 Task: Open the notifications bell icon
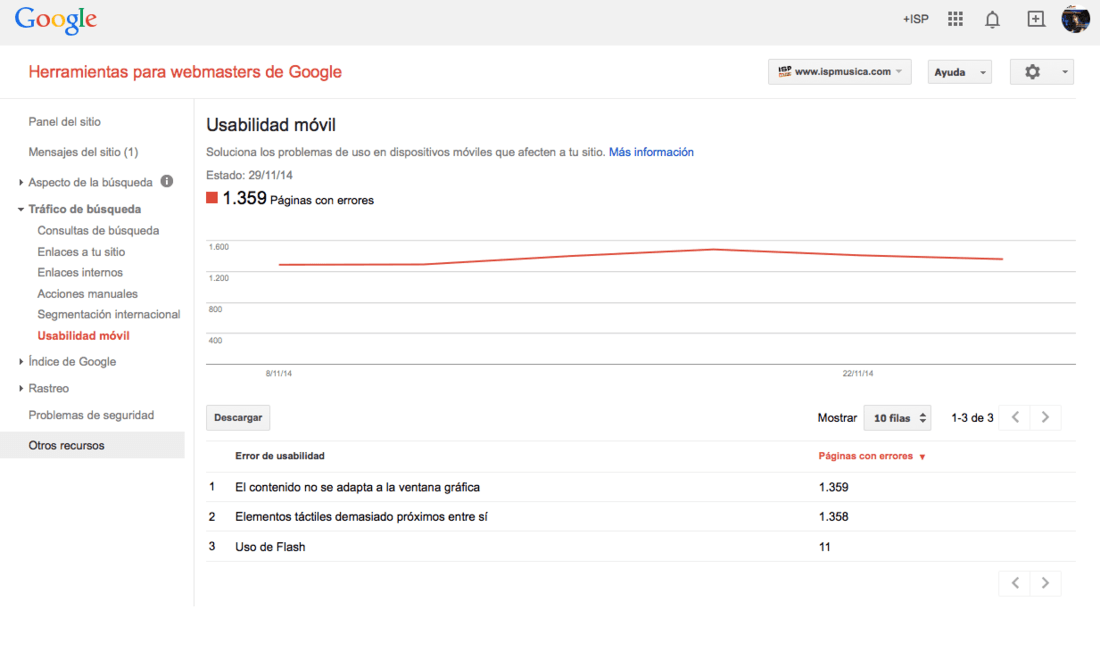click(992, 20)
